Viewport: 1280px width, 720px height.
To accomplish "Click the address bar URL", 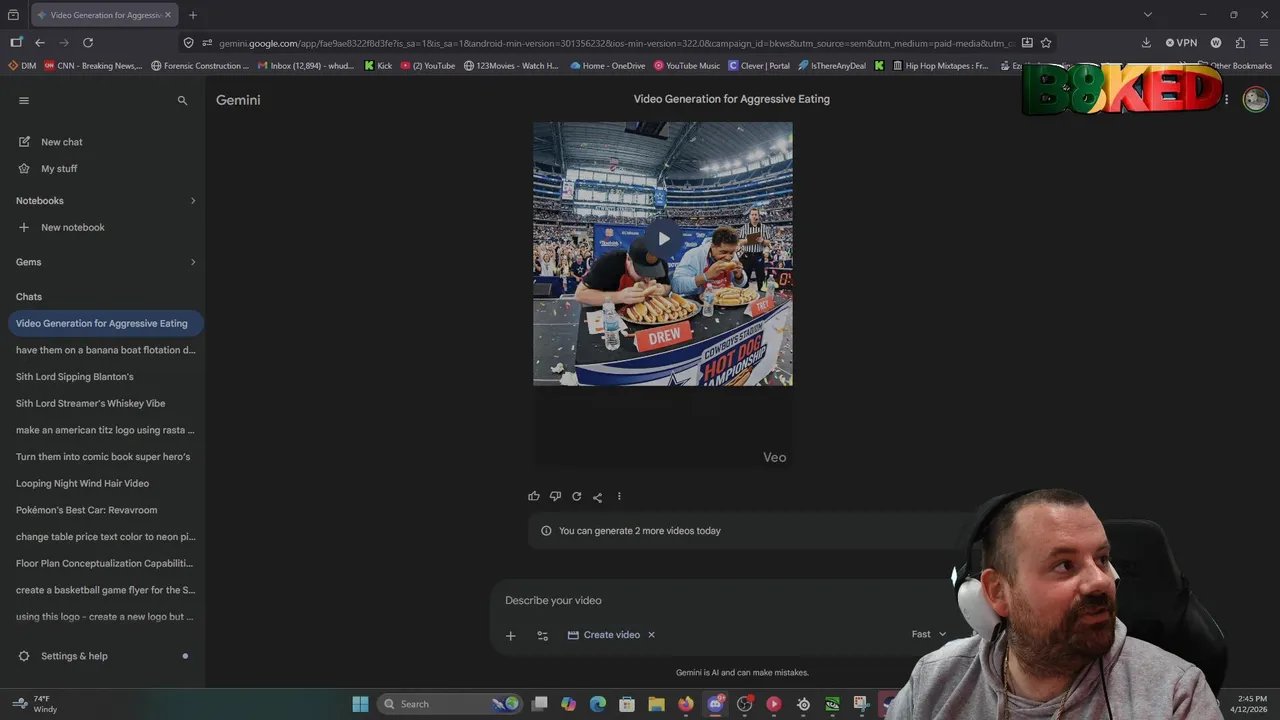I will click(x=615, y=43).
